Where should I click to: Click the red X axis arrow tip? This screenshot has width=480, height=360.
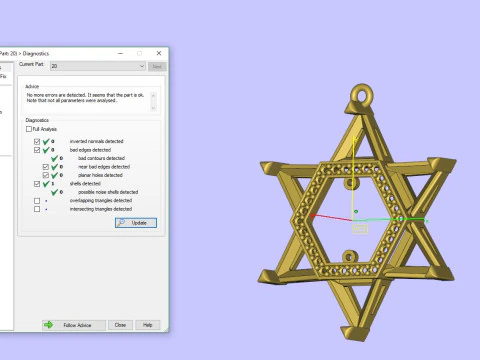(312, 216)
